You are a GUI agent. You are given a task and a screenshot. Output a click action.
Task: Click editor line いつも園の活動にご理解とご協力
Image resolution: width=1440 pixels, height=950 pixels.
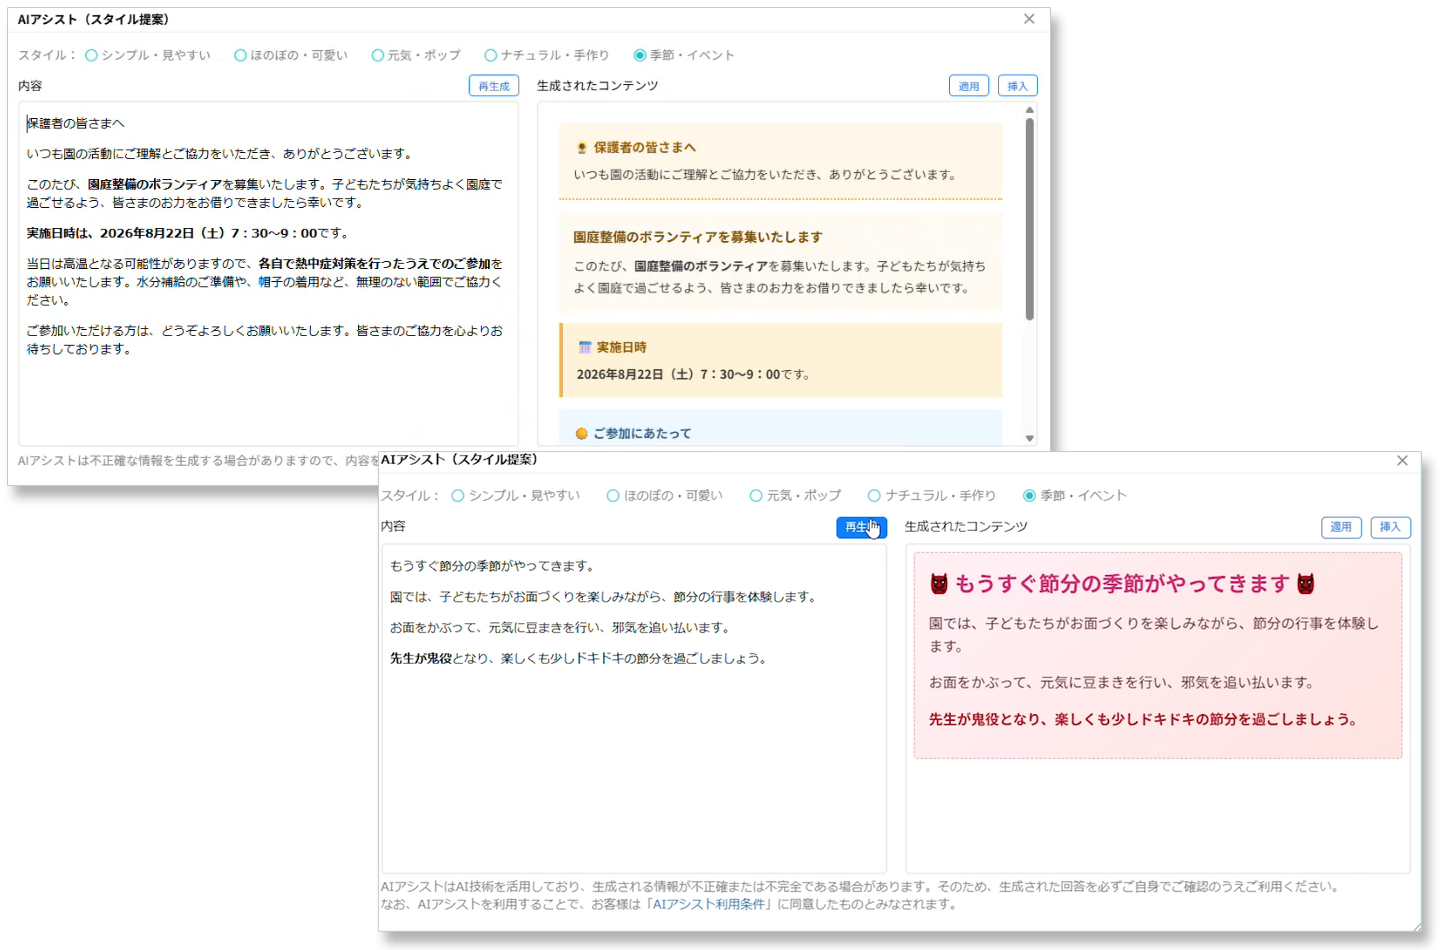[x=219, y=154]
